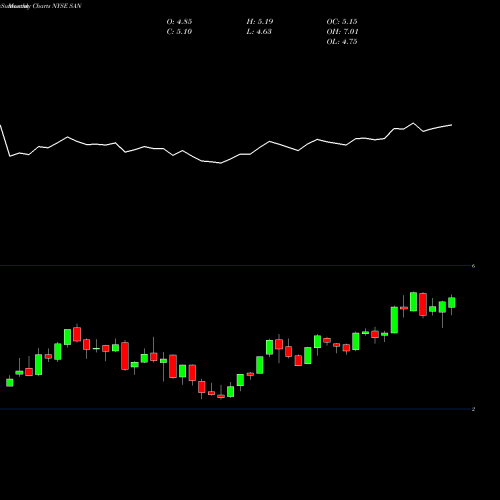Select the 'OL: 4.75' reading
Viewport: 500px width, 500px height.
click(342, 42)
